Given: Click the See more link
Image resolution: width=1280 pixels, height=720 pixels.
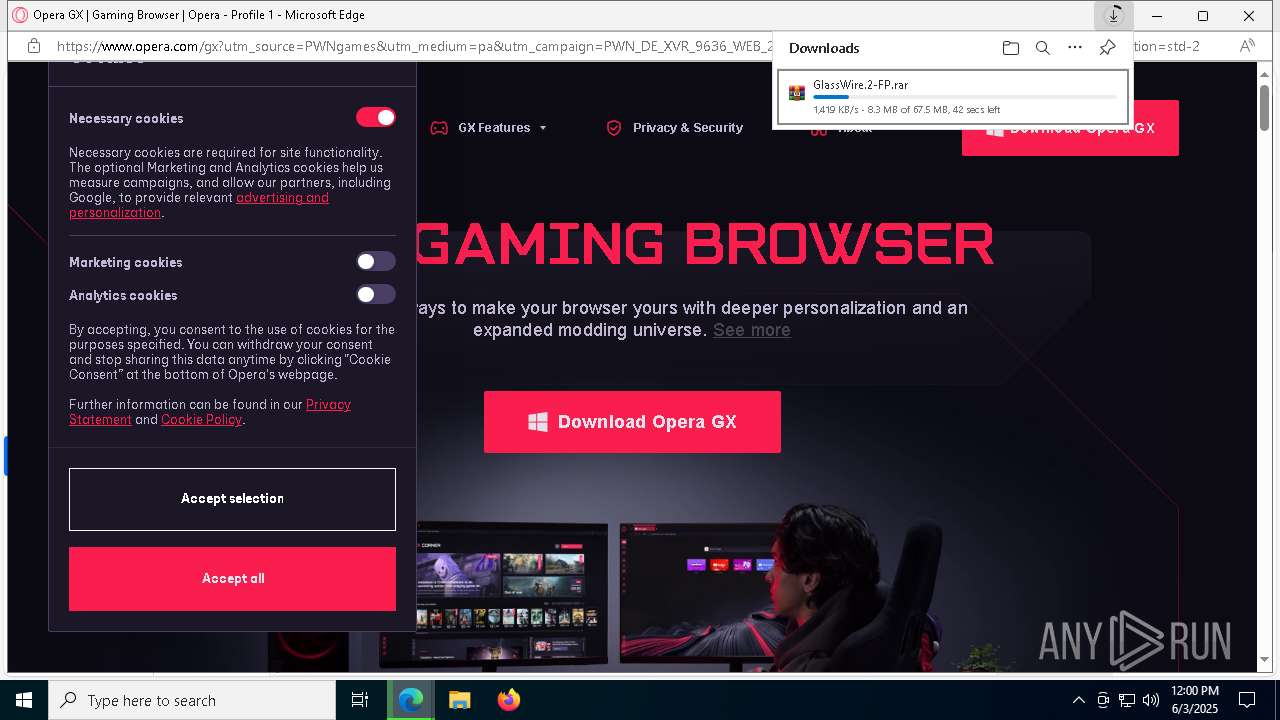Looking at the screenshot, I should [x=752, y=330].
